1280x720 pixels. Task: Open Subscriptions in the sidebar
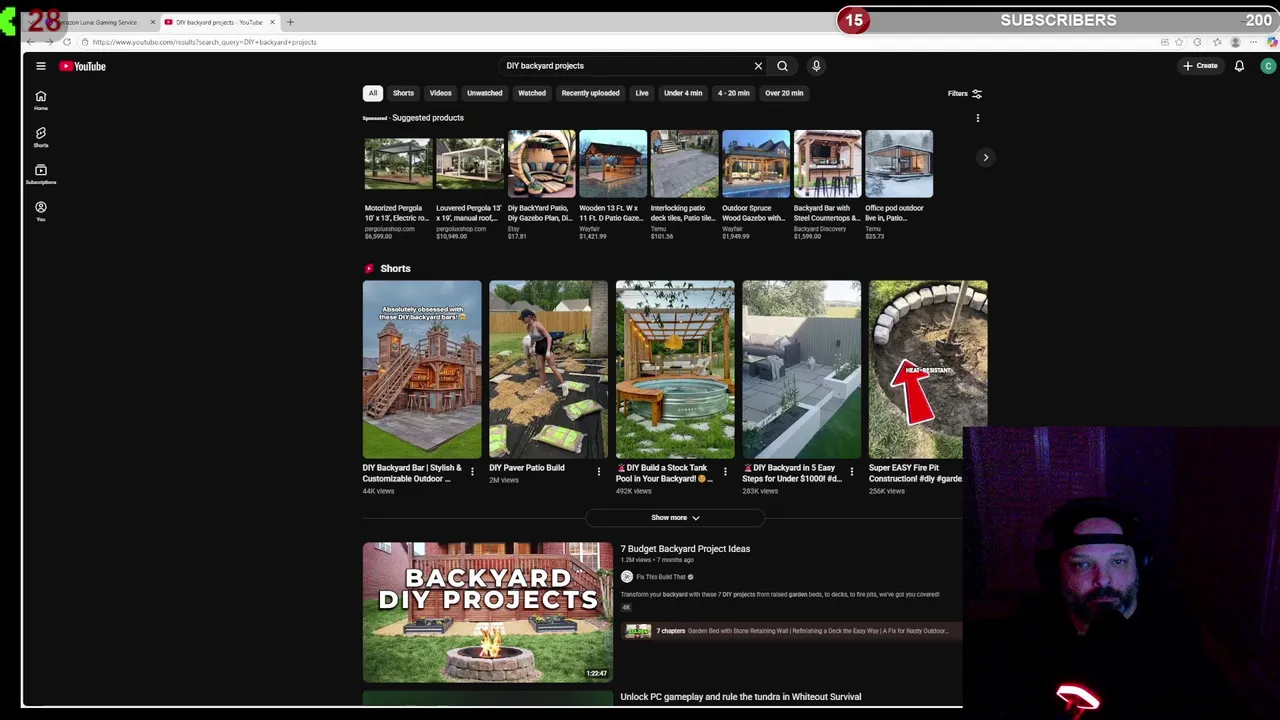coord(41,174)
